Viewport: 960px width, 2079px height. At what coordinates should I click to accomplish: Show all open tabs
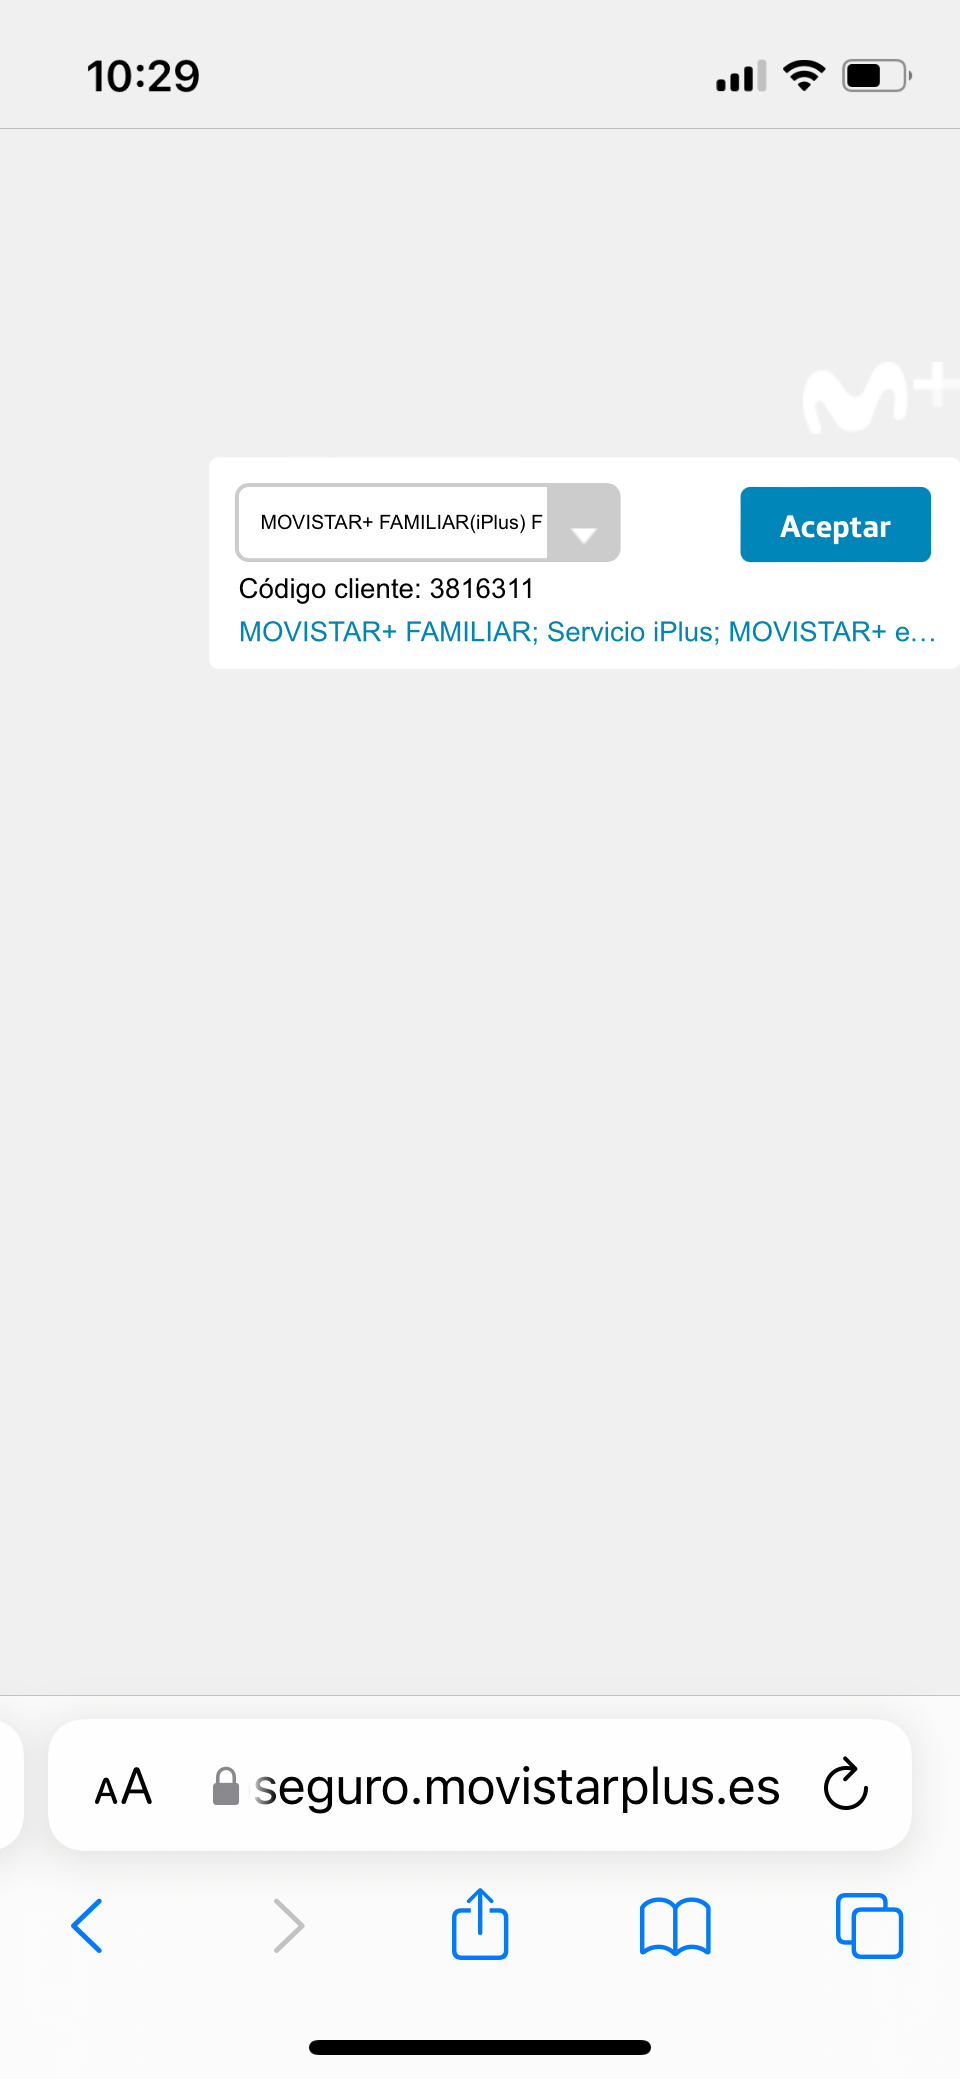869,1925
